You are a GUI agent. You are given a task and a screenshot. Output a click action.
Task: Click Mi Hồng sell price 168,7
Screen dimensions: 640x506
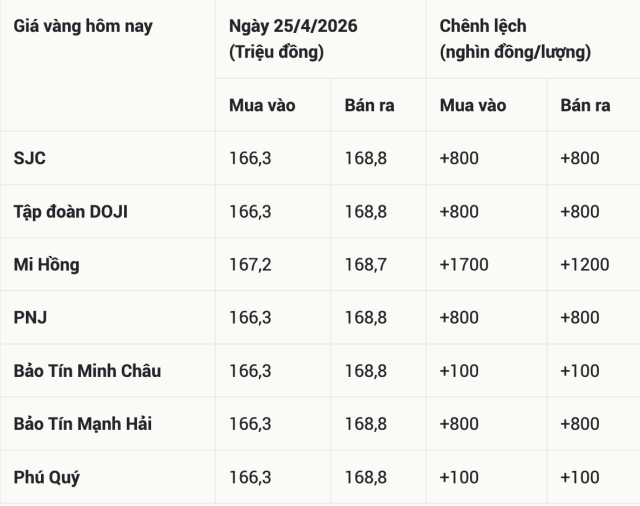click(x=364, y=265)
